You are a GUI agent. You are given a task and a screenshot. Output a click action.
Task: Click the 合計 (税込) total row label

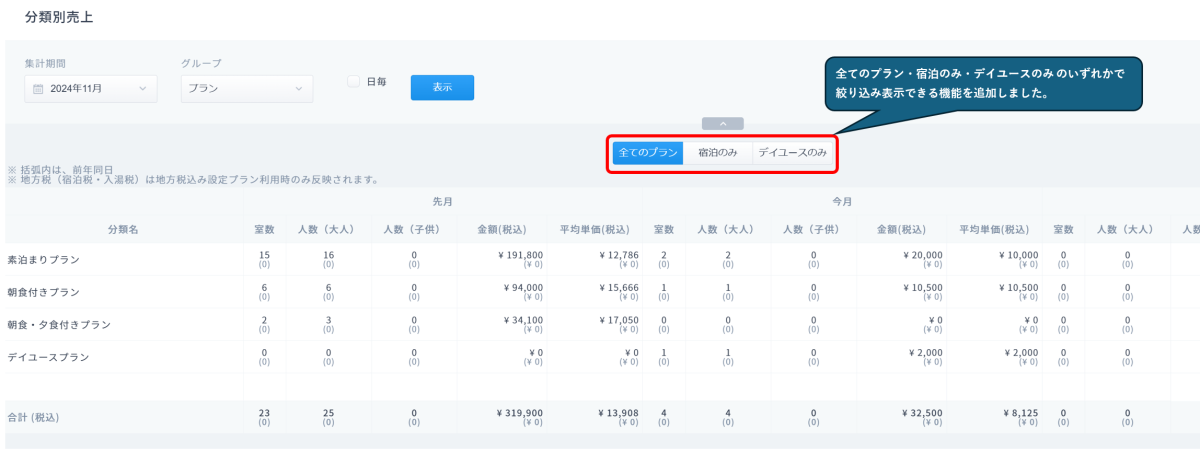tap(33, 417)
